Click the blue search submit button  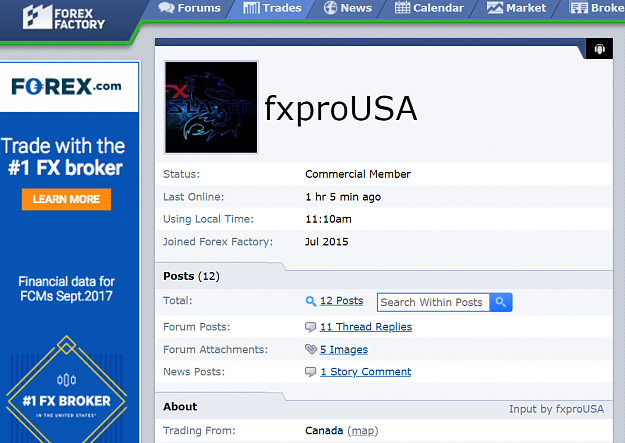coord(501,302)
